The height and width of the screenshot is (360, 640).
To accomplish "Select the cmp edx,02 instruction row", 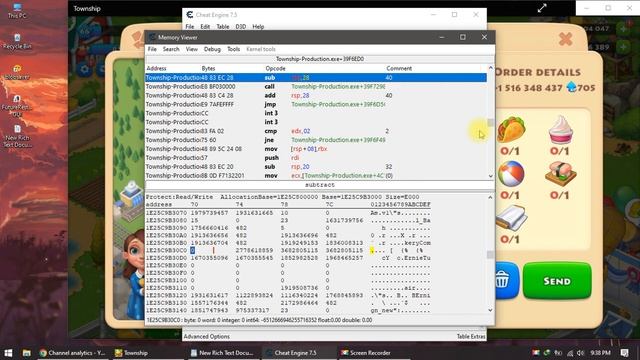I will pyautogui.click(x=316, y=131).
